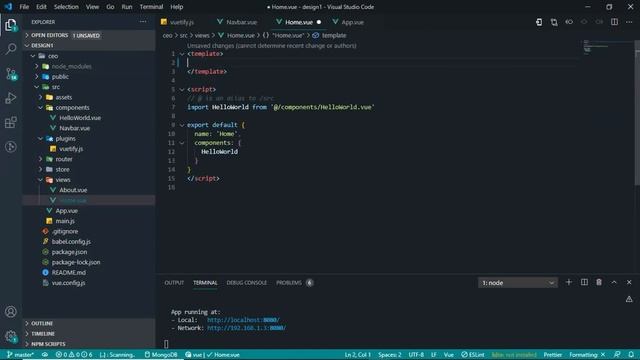This screenshot has height=360, width=640.
Task: Click the split editor icon
Action: [x=614, y=22]
